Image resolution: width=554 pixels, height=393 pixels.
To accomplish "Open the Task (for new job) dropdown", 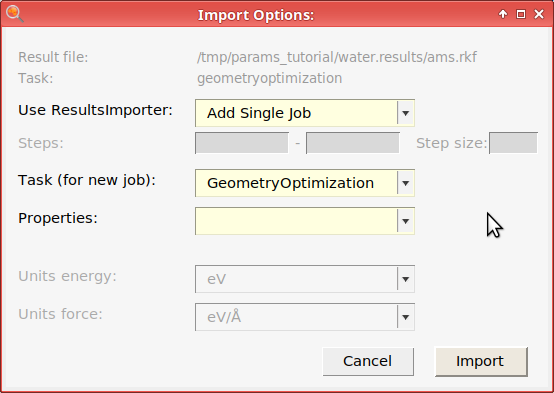I will tap(305, 183).
